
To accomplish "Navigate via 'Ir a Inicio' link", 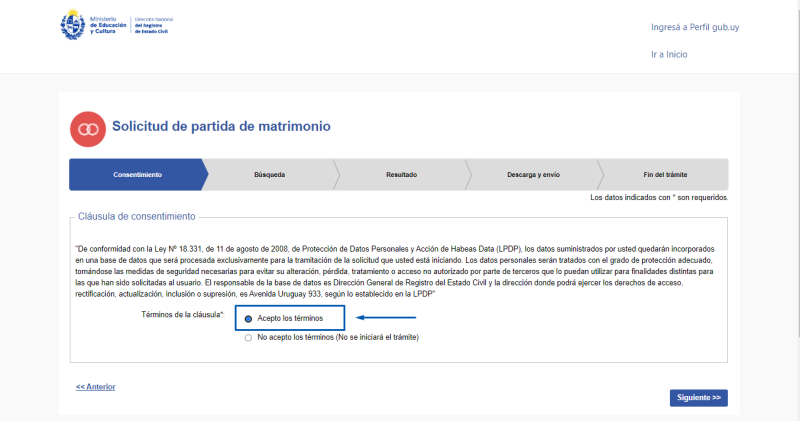I will tap(669, 54).
